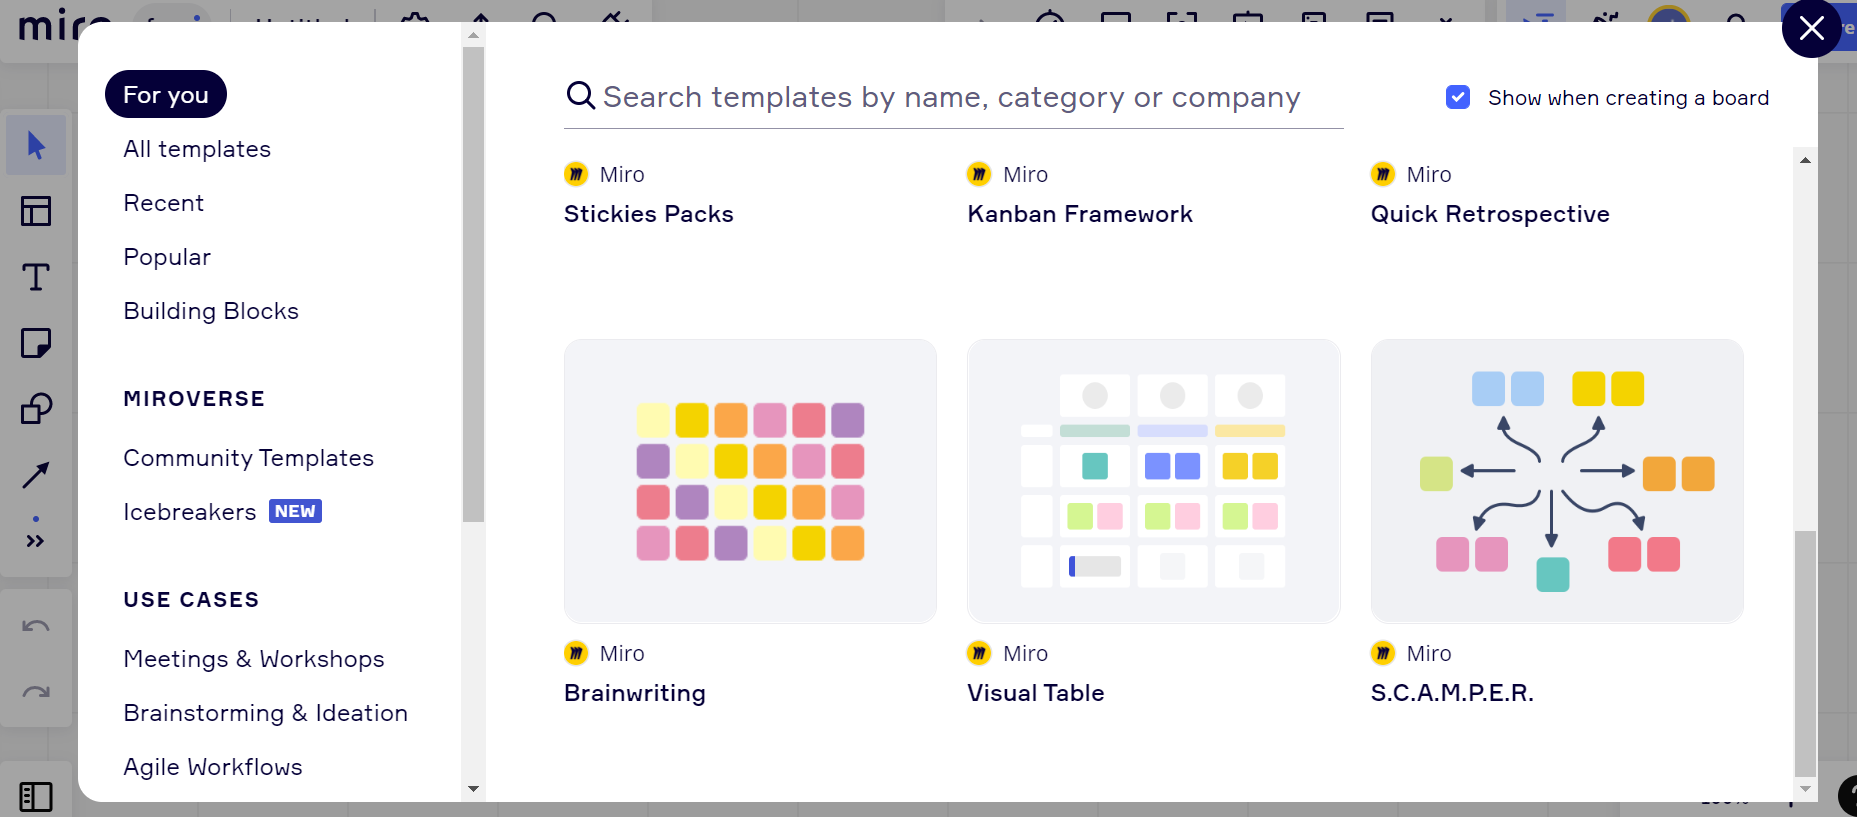Open Icebreakers NEW category

[222, 512]
